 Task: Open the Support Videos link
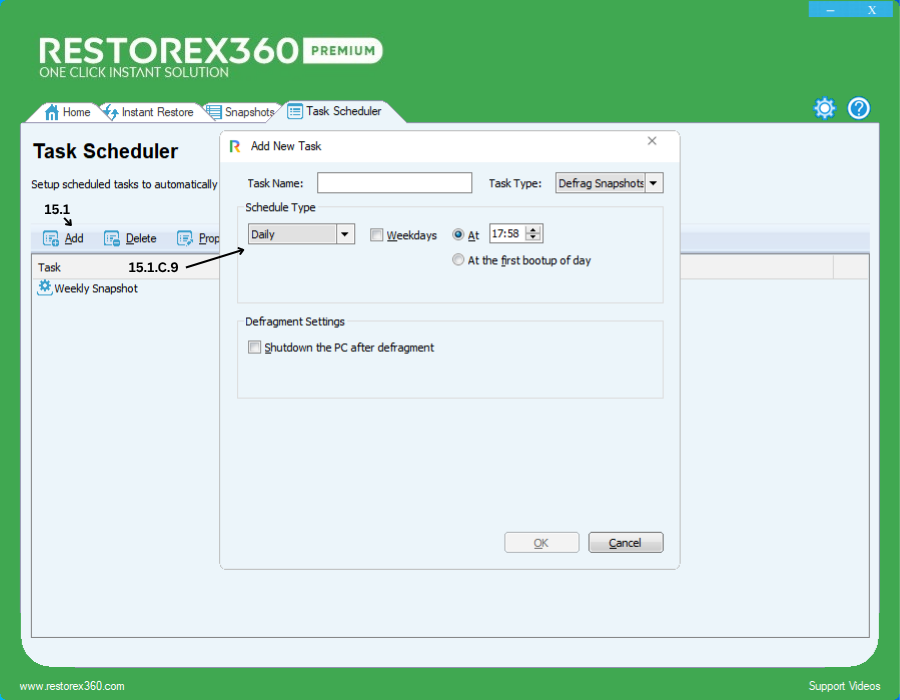(x=844, y=686)
